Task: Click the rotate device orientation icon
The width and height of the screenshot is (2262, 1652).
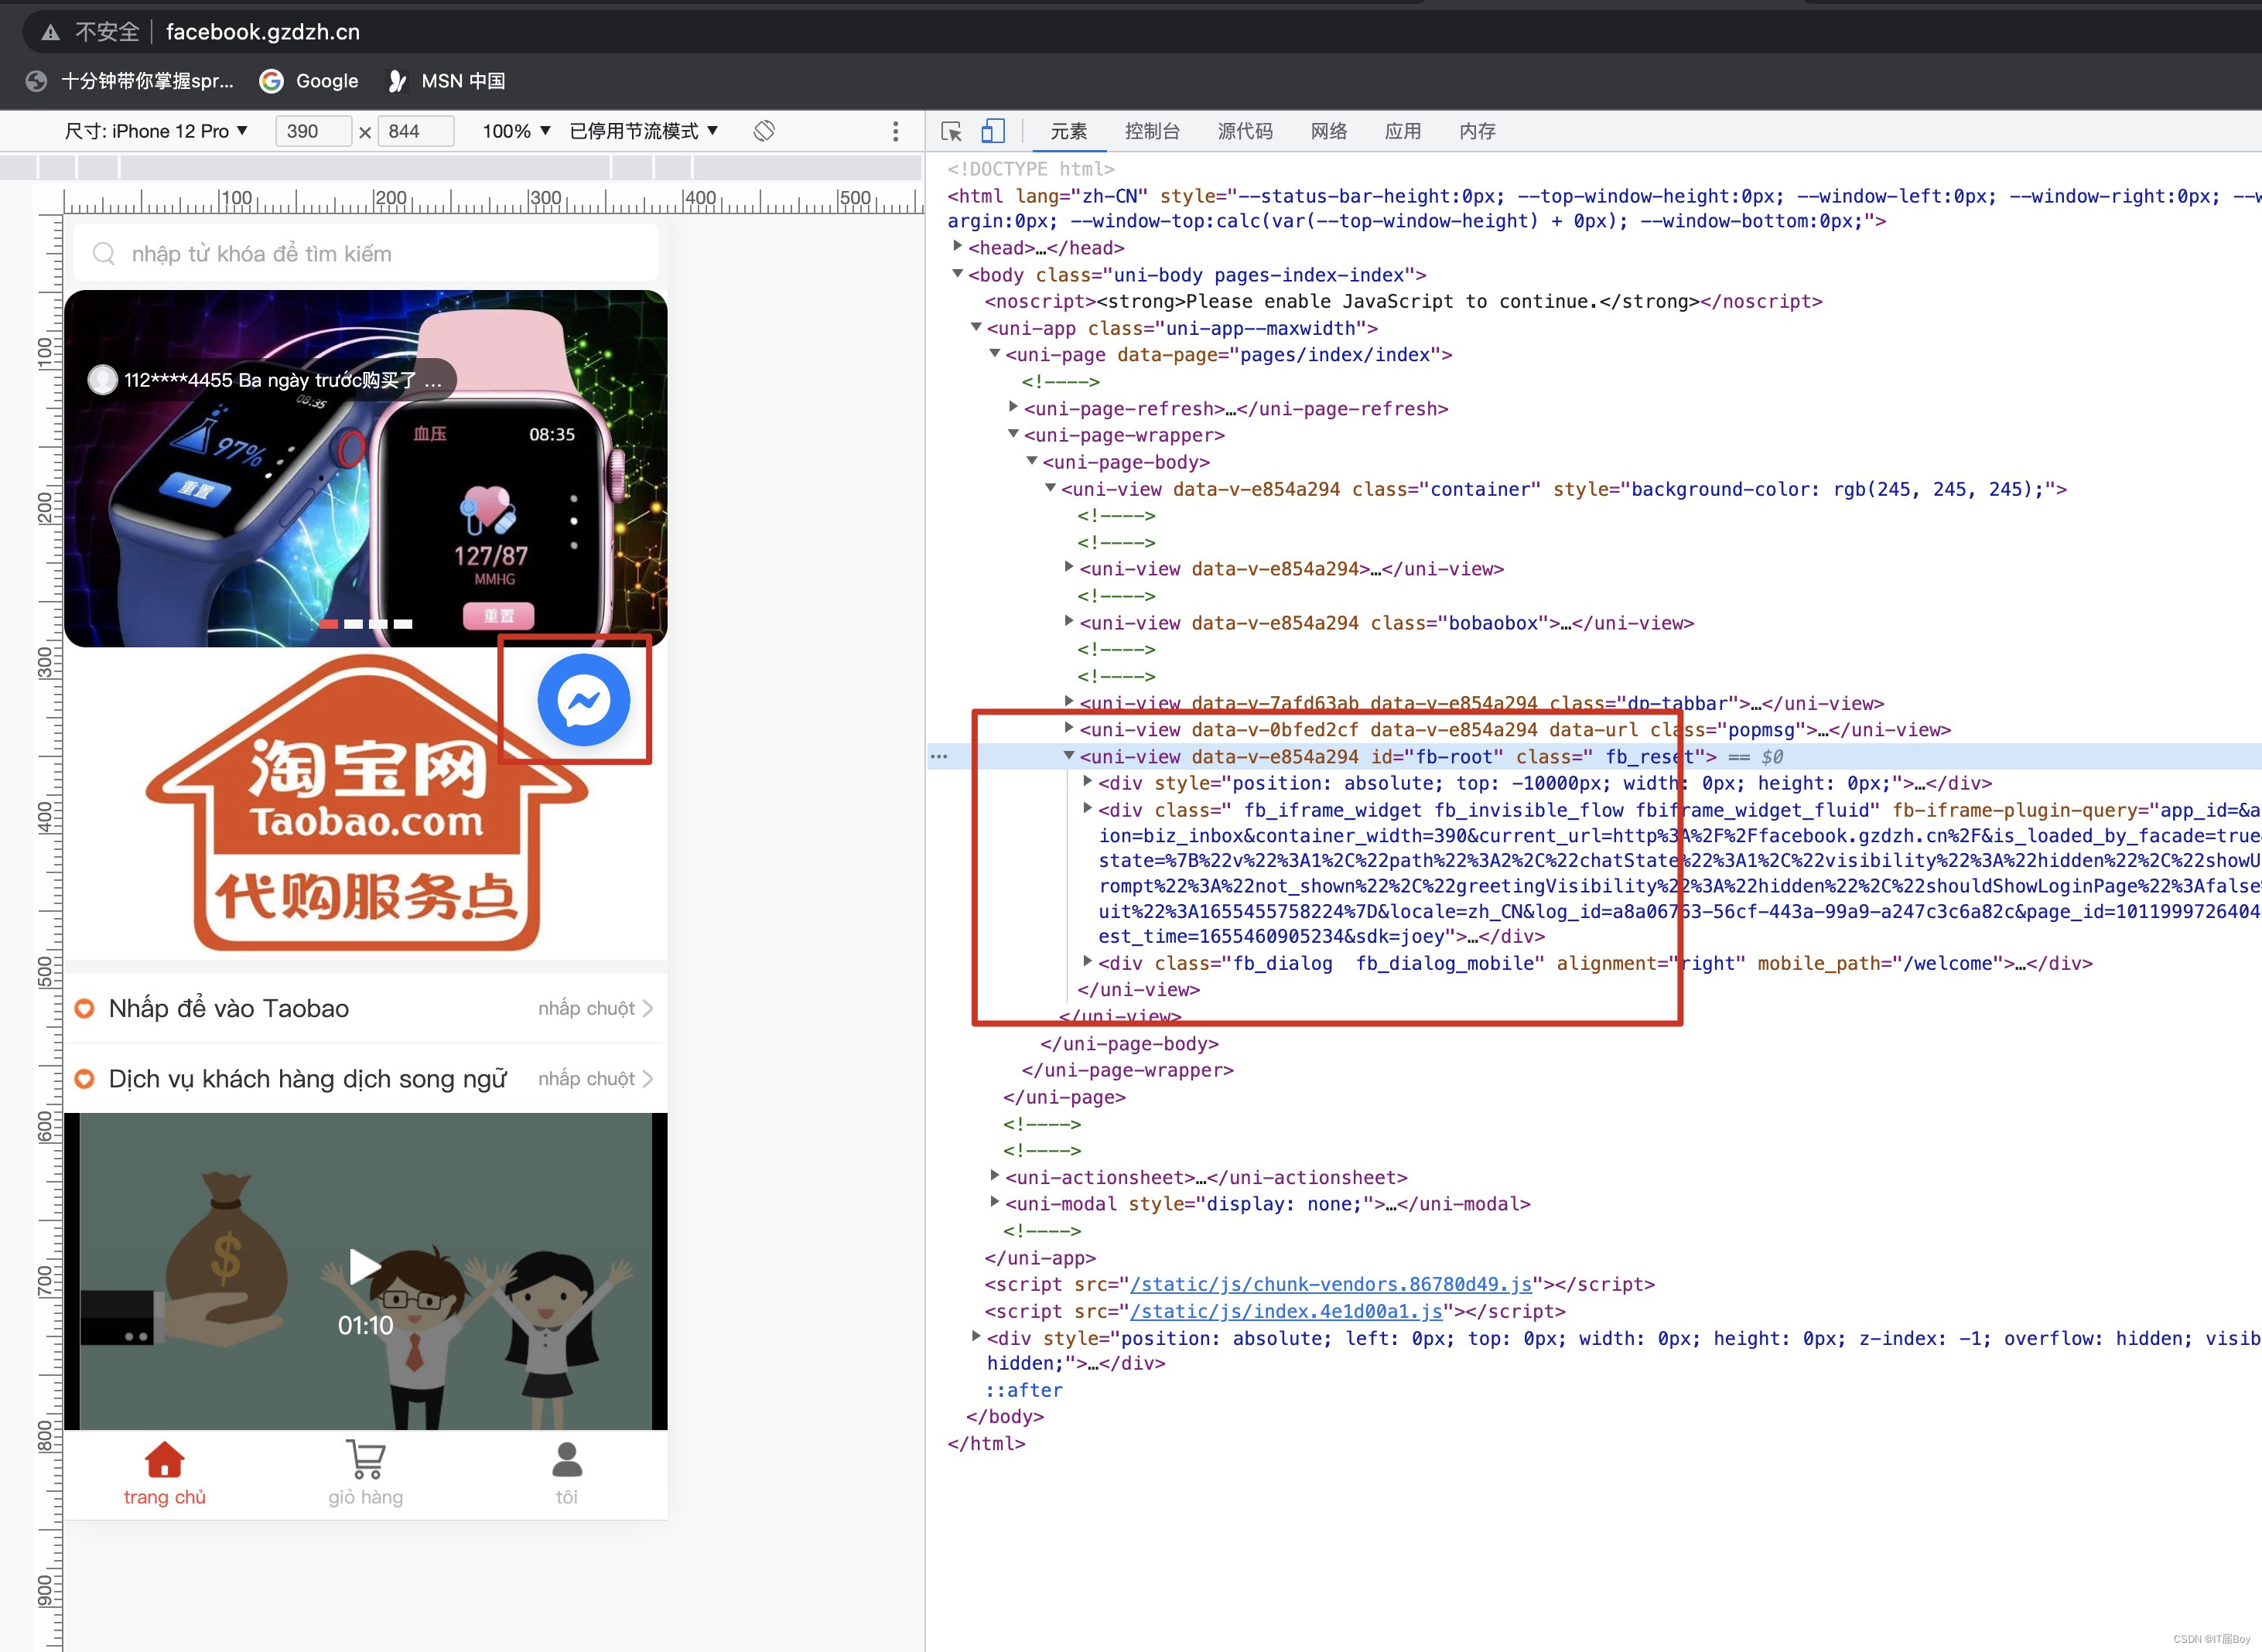Action: 764,131
